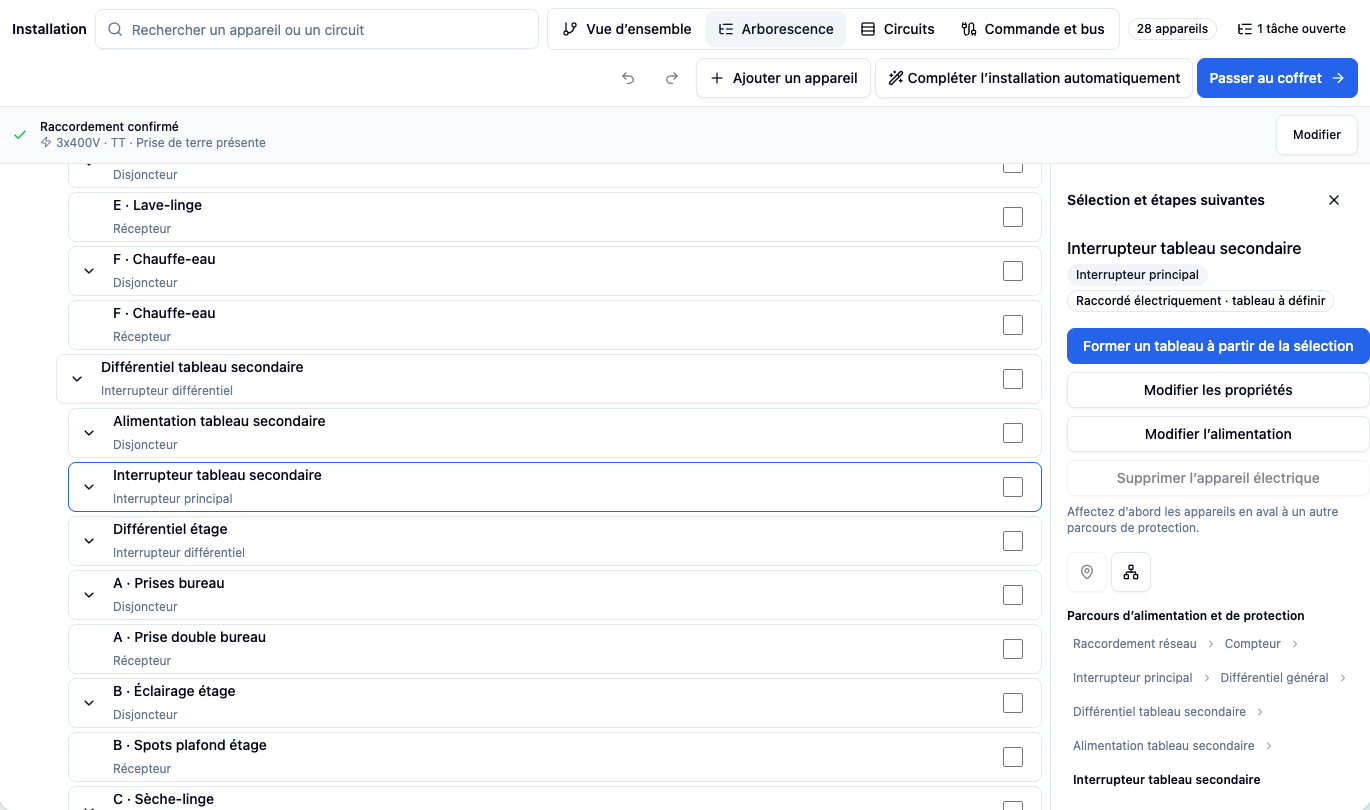This screenshot has height=810, width=1370.
Task: Check the box for Différentiel étage
Action: (1013, 541)
